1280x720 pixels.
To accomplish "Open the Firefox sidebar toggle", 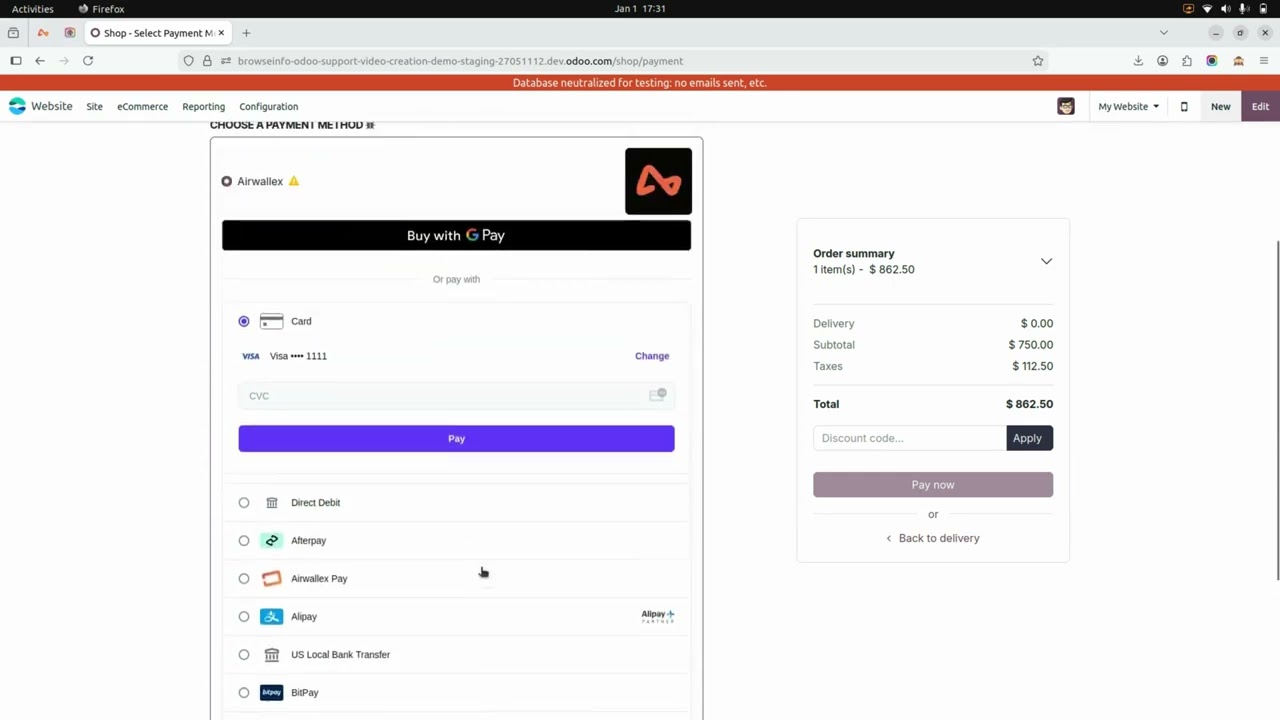I will pos(16,61).
